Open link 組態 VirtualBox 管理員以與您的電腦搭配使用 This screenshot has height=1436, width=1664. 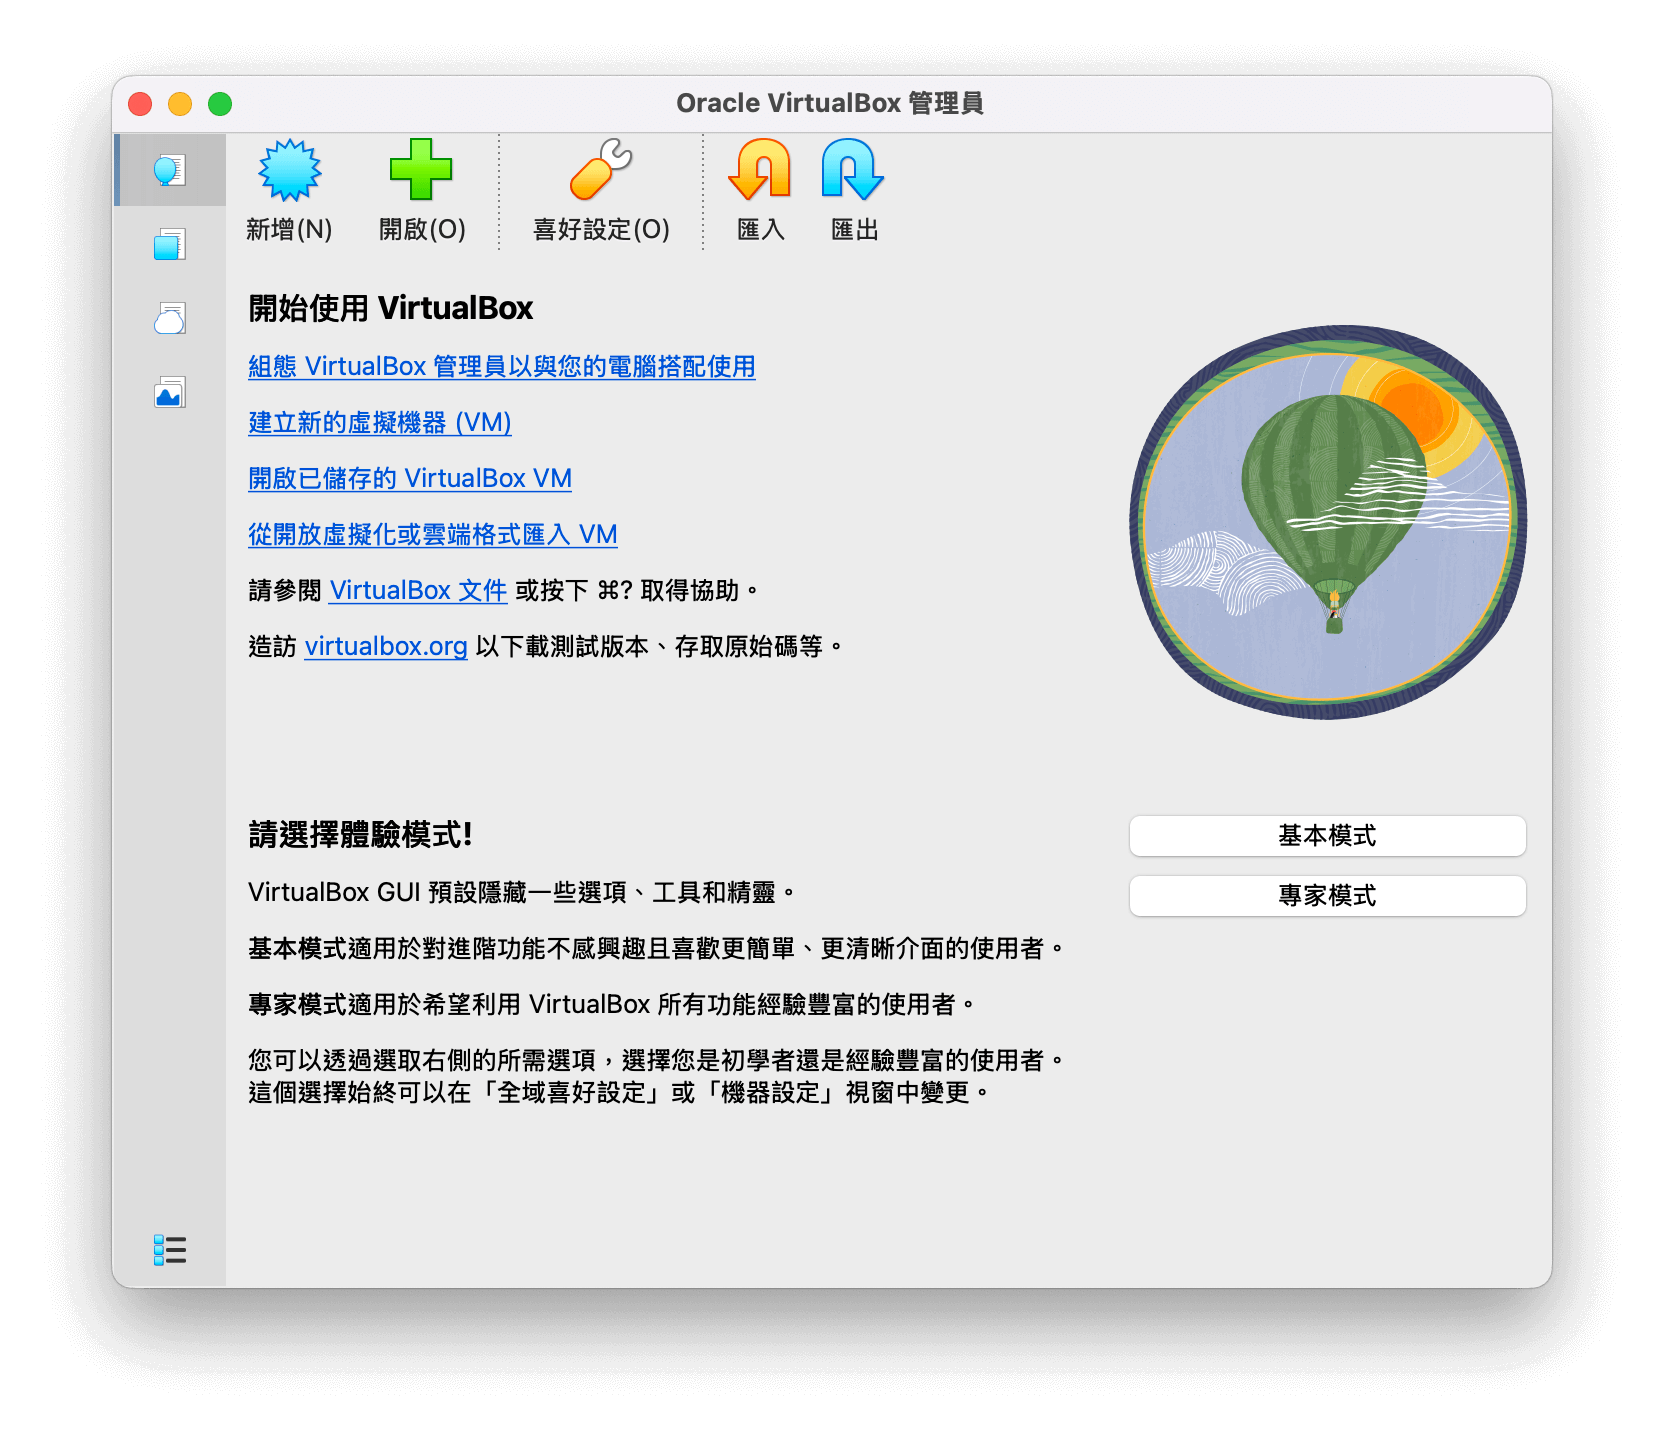[x=502, y=366]
